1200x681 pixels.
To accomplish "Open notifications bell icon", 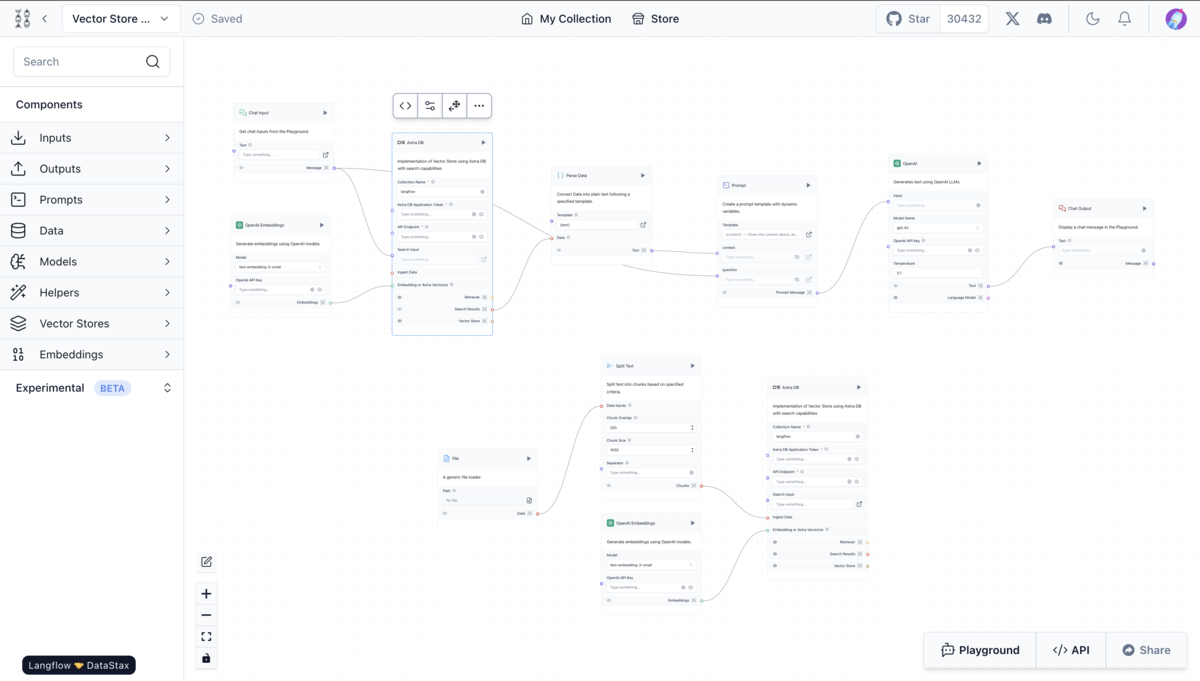I will click(1125, 19).
